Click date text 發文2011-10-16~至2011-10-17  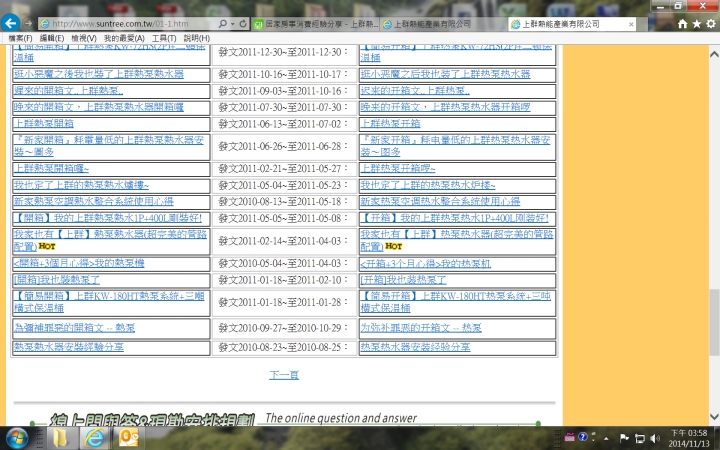coord(283,74)
